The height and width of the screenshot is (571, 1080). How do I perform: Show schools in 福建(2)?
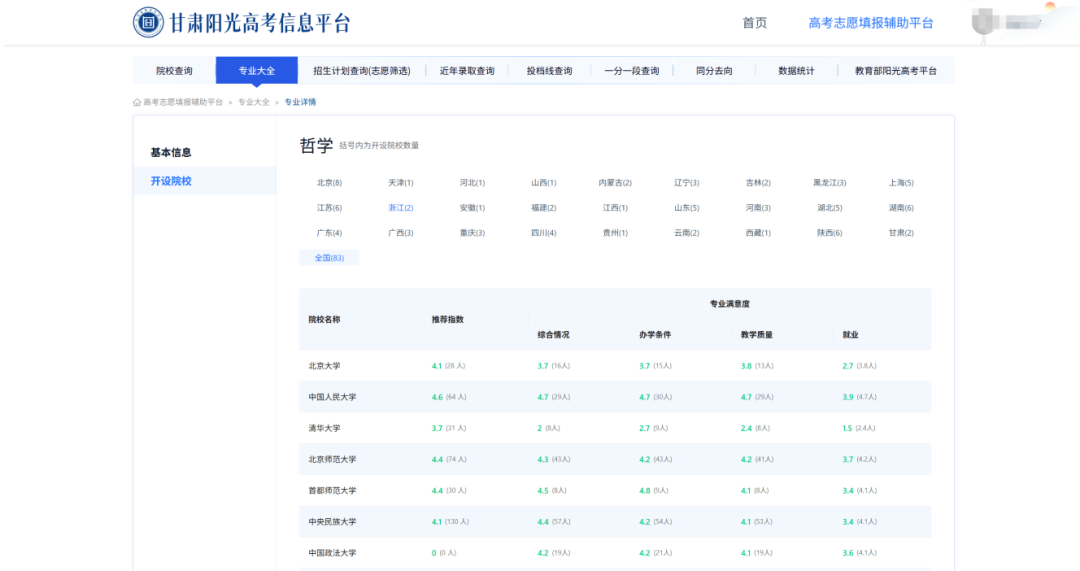point(543,207)
